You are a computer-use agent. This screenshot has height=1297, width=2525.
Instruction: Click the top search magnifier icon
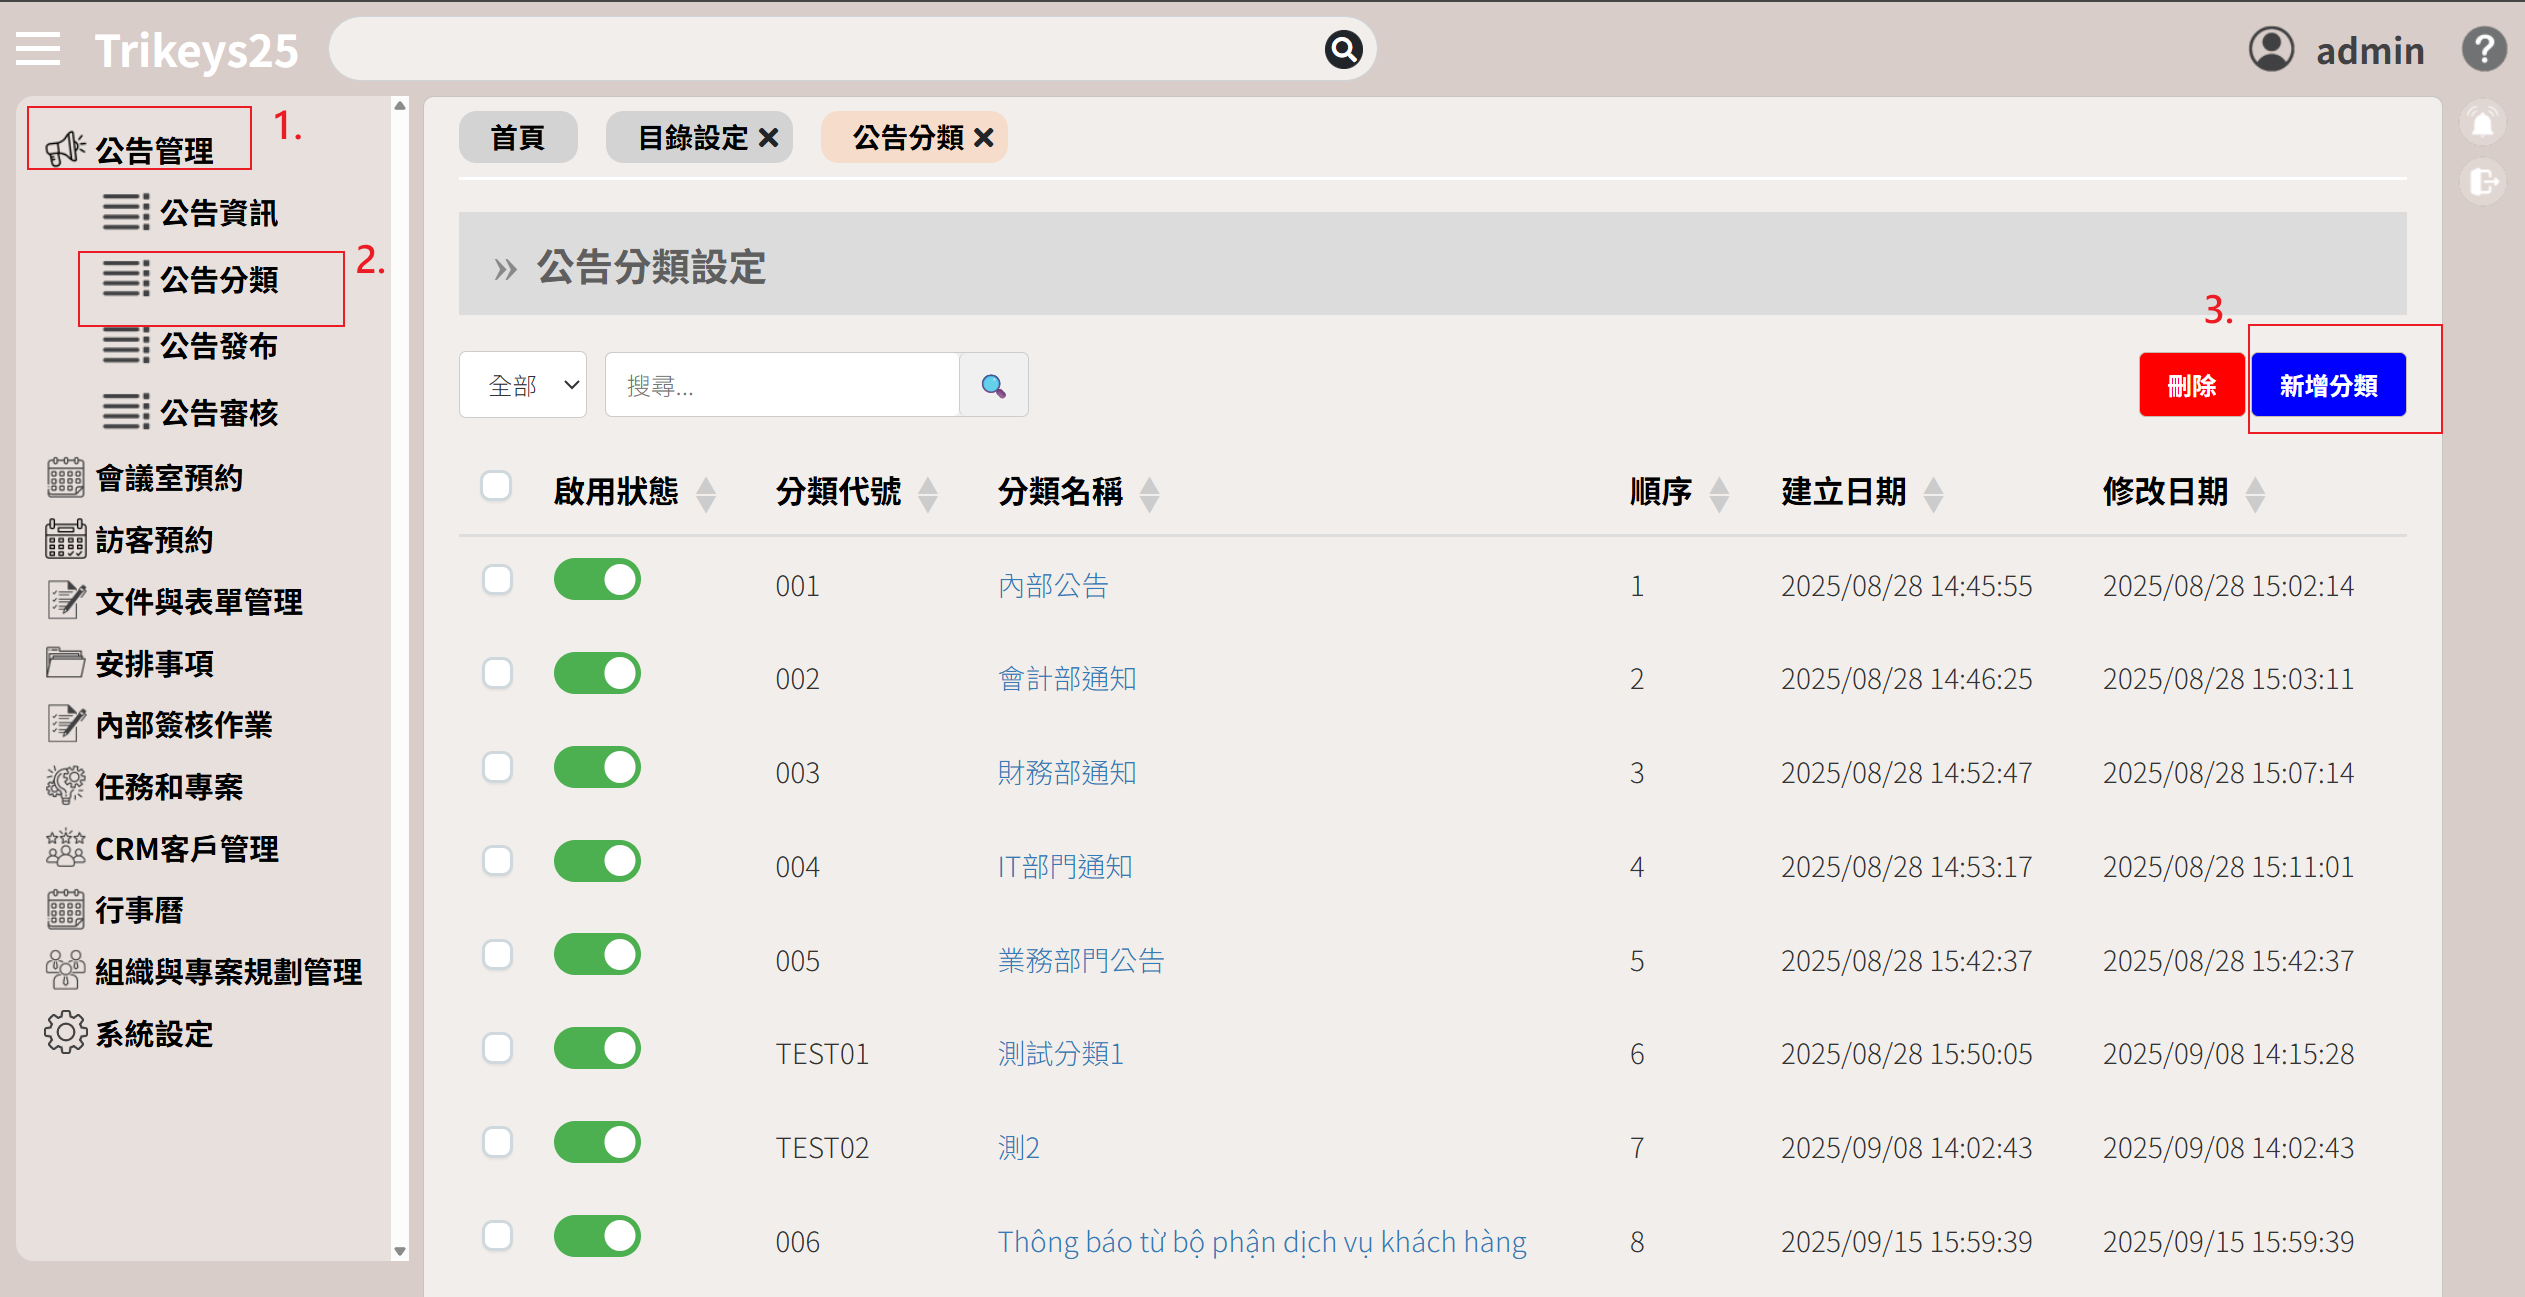[1343, 49]
